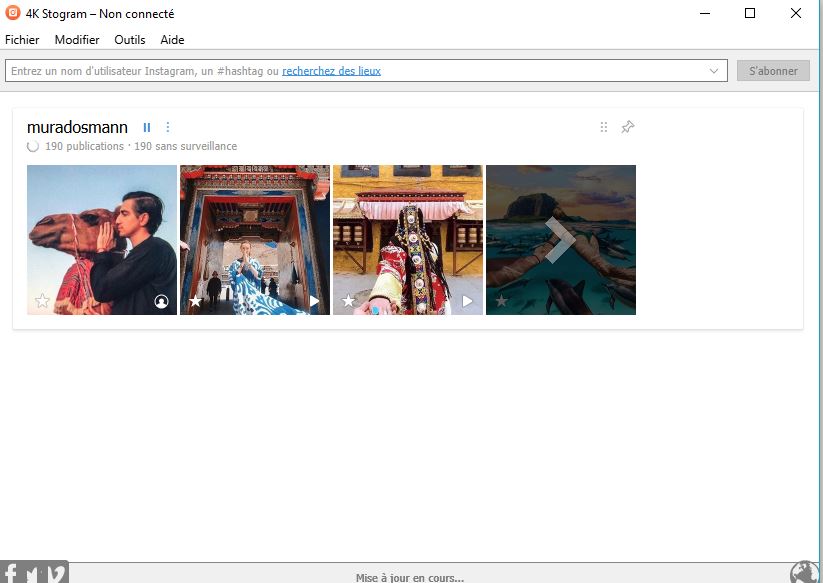The height and width of the screenshot is (583, 823).
Task: Open the three-dot options for muradosmann
Action: (x=168, y=127)
